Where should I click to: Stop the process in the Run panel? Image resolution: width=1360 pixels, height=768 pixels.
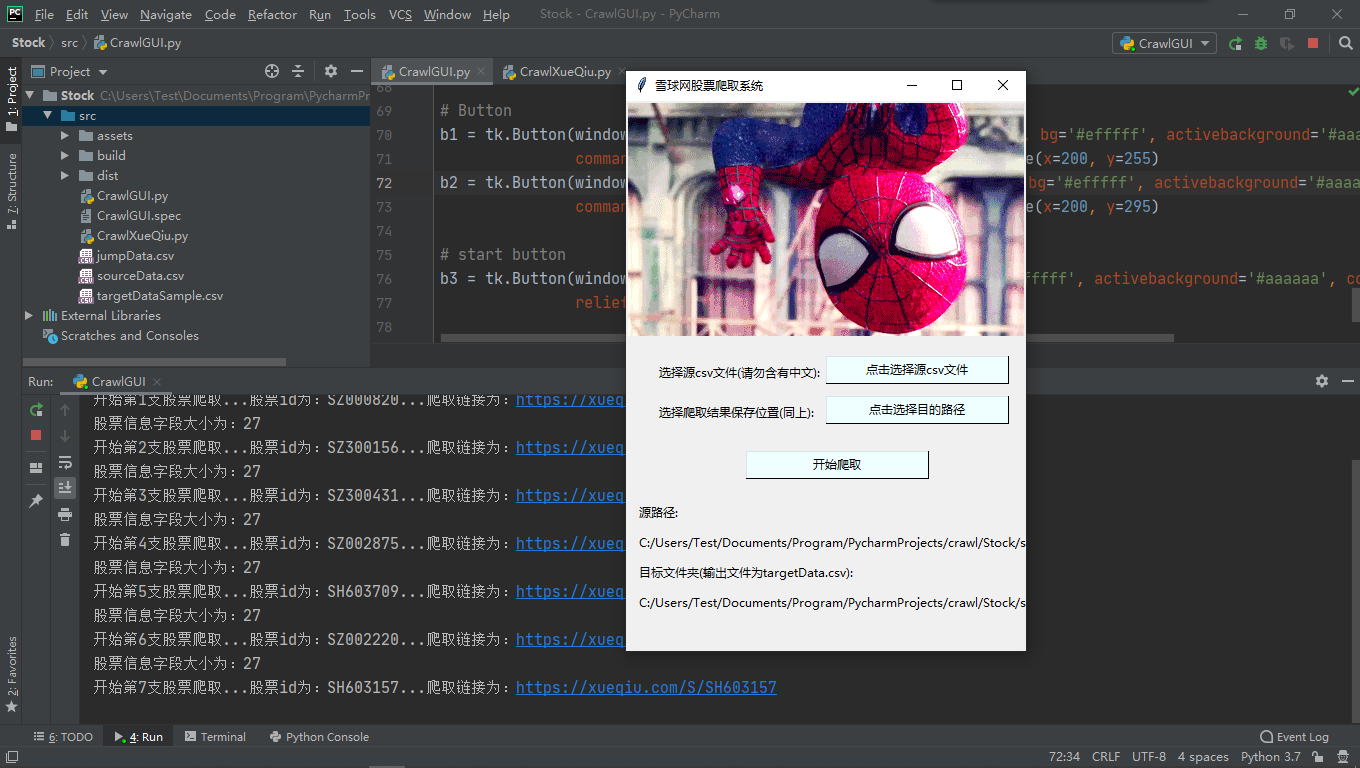(x=36, y=435)
